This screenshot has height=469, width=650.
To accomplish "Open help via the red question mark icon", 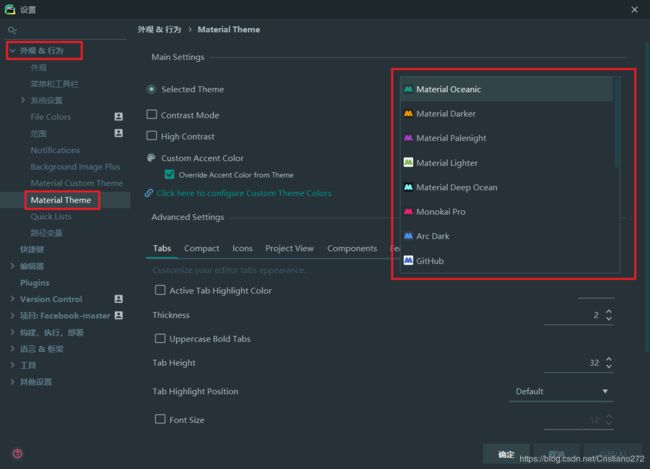I will [17, 453].
